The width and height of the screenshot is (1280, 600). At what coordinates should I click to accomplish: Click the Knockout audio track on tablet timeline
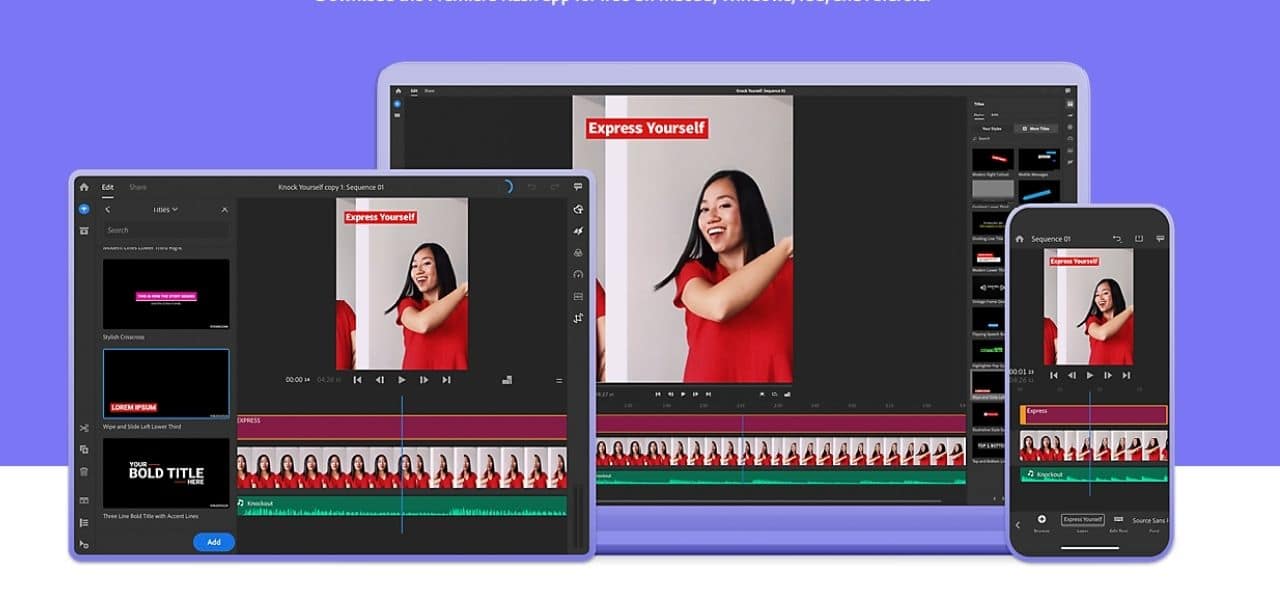click(x=401, y=506)
